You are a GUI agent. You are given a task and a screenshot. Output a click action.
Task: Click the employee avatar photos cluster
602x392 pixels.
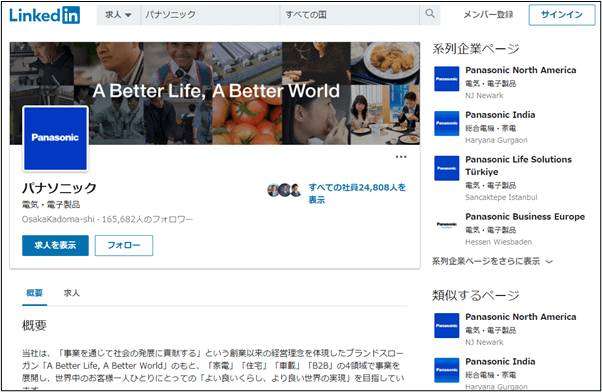click(x=284, y=190)
